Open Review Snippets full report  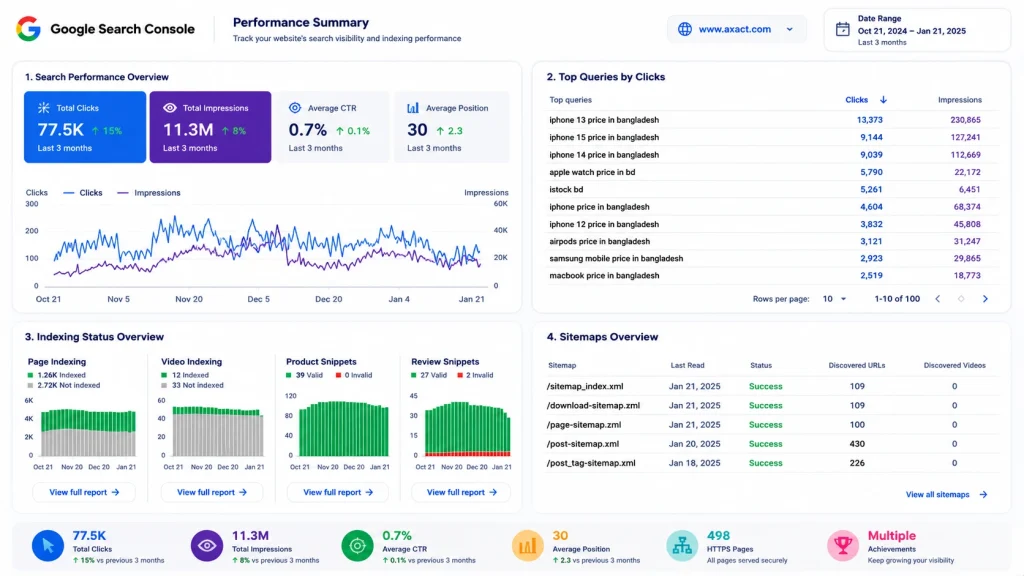click(x=461, y=492)
